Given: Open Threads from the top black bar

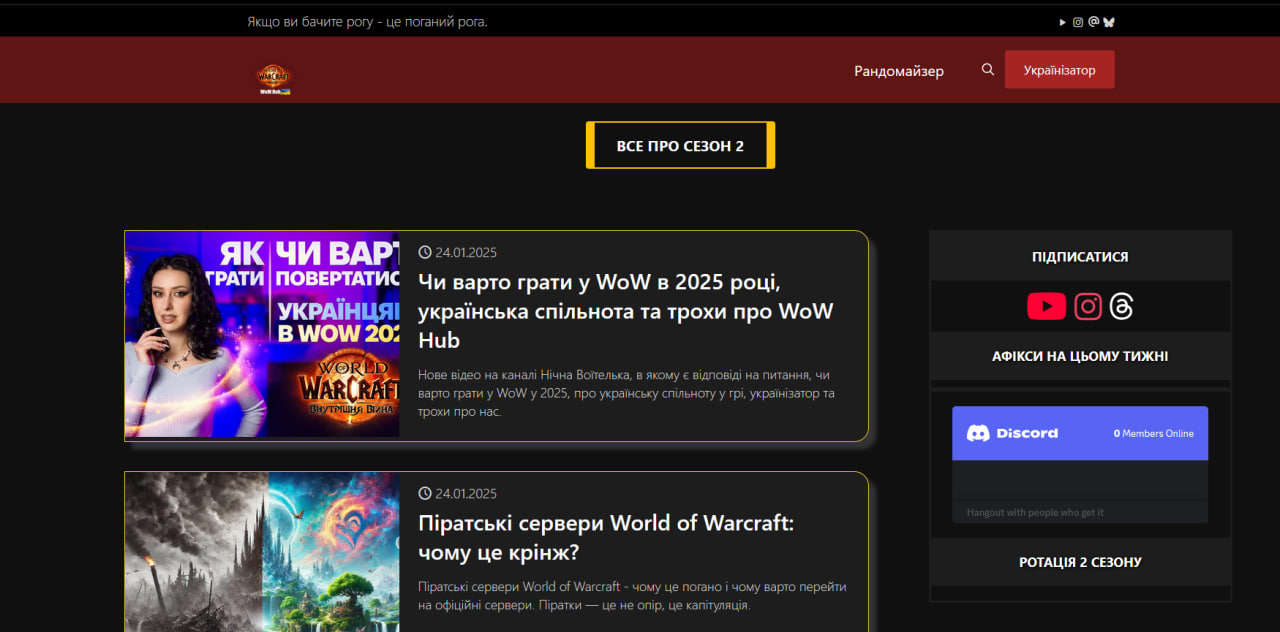Looking at the screenshot, I should pos(1093,21).
